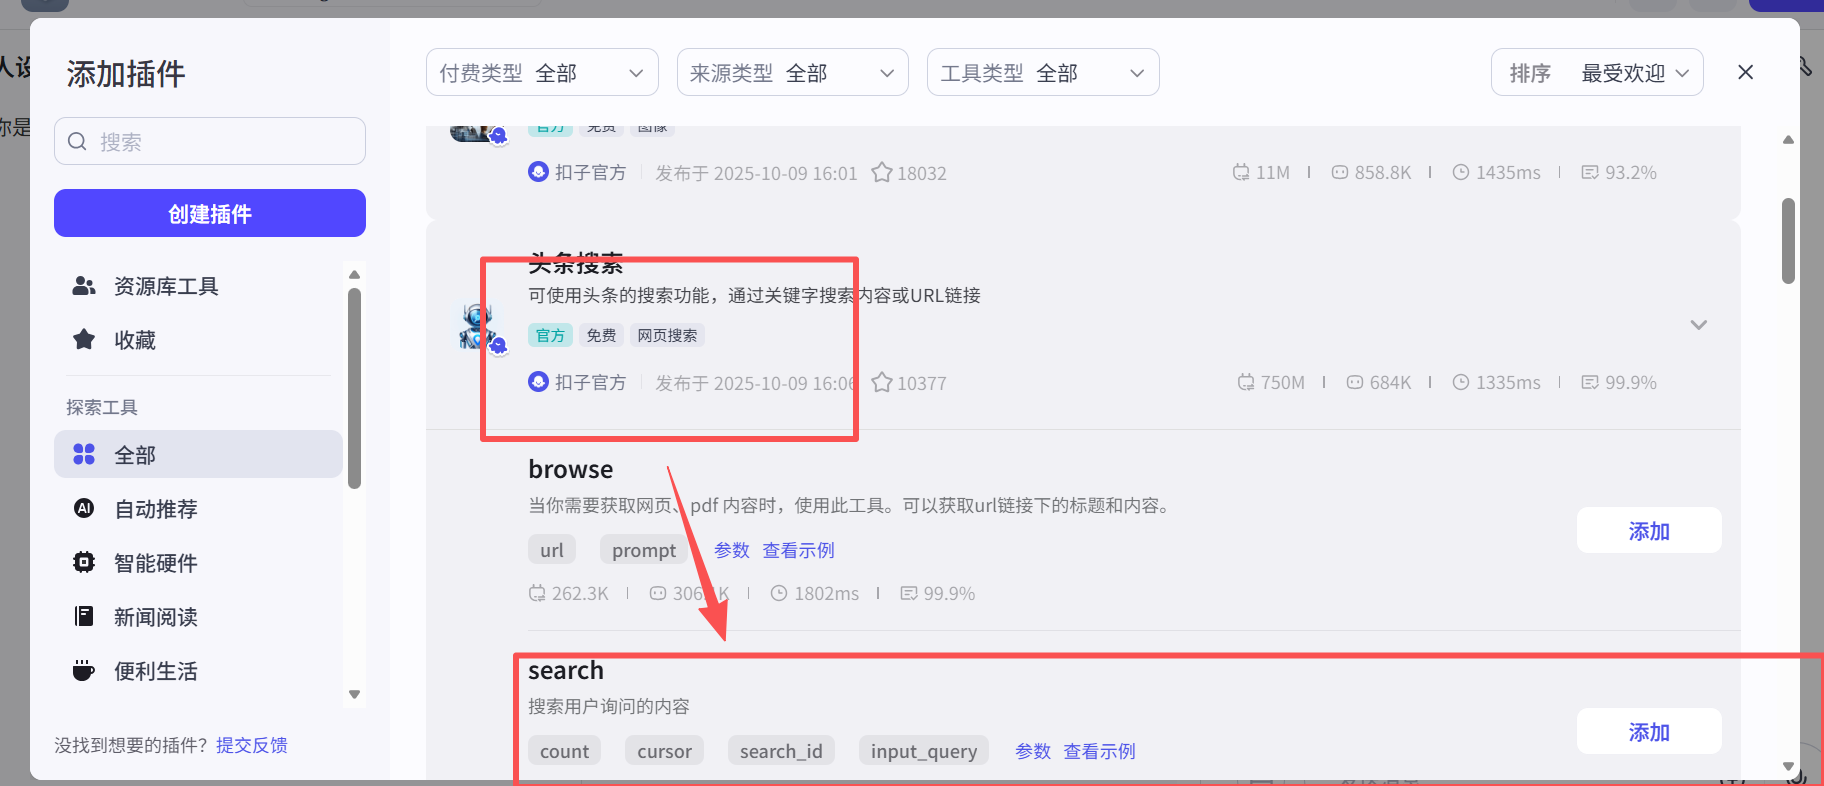Focus the 搜索 plugin search field
Viewport: 1824px width, 786px height.
[210, 141]
